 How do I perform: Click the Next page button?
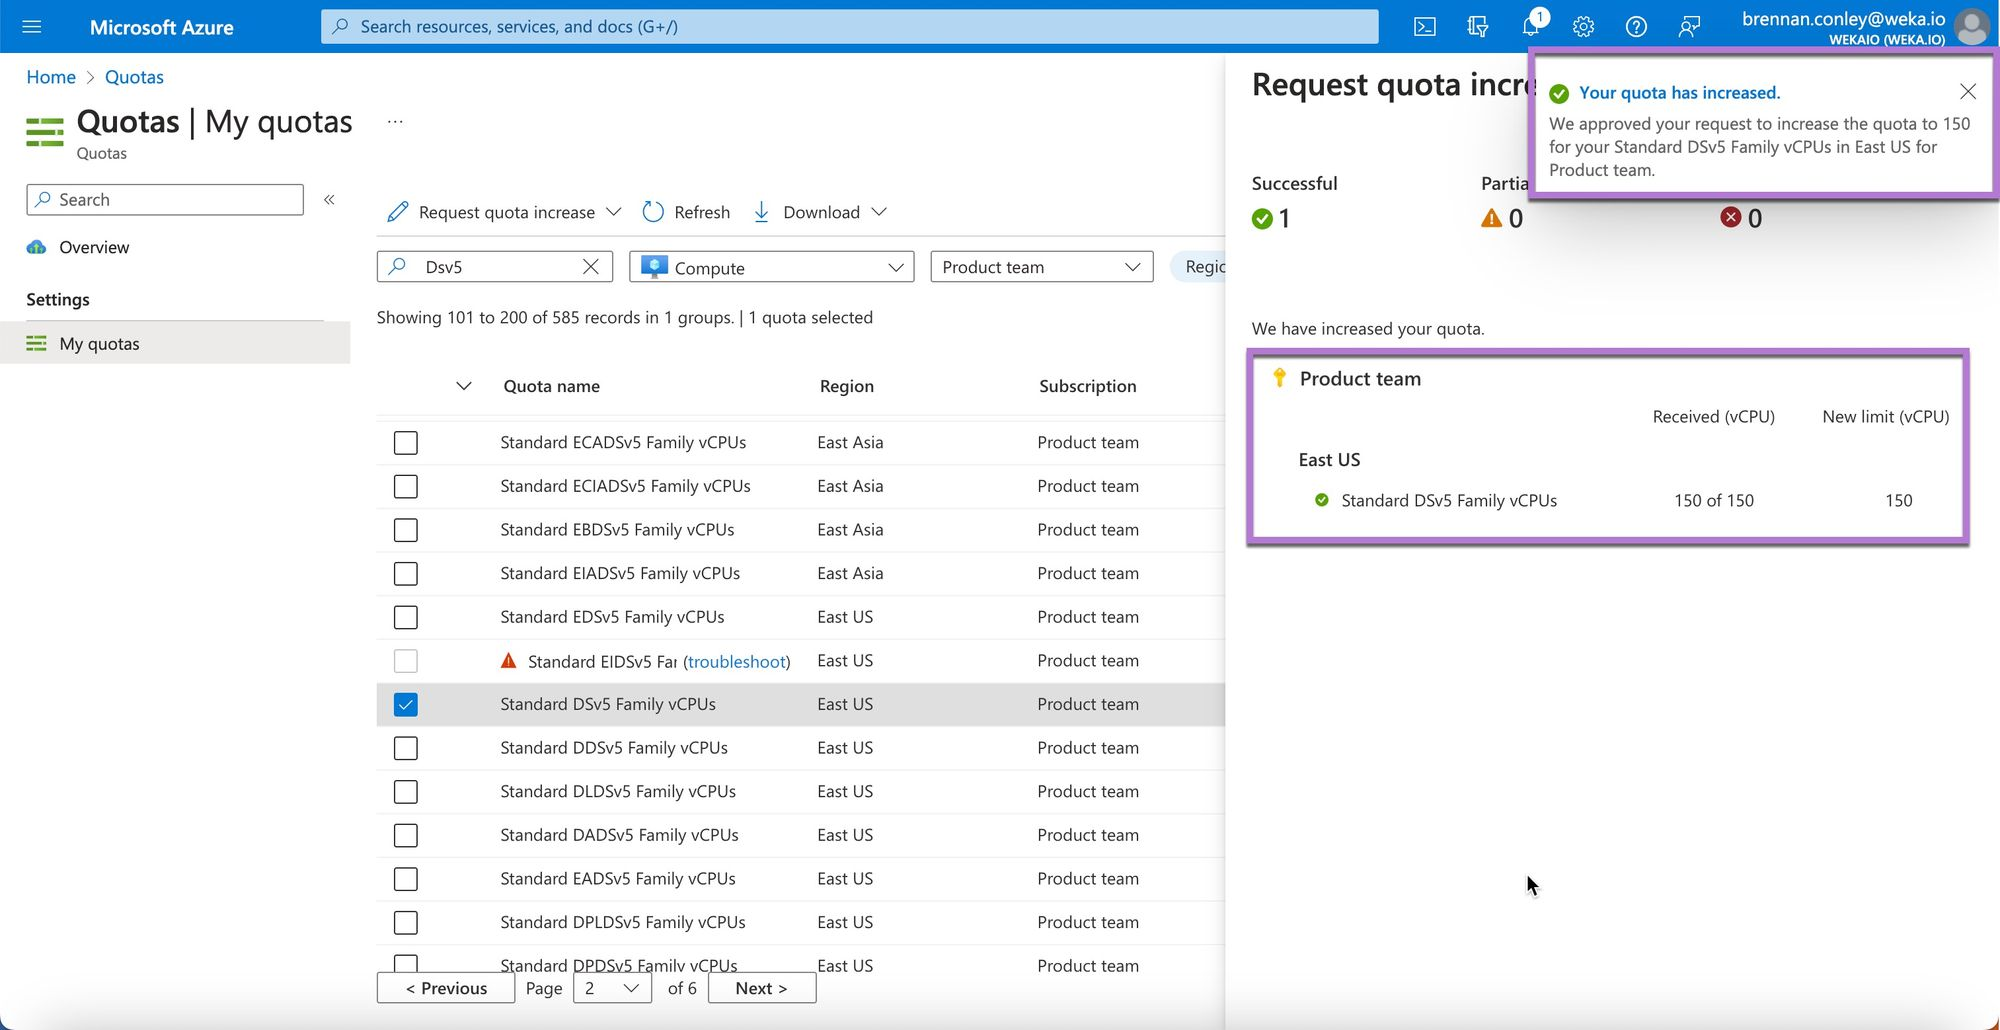(x=761, y=988)
